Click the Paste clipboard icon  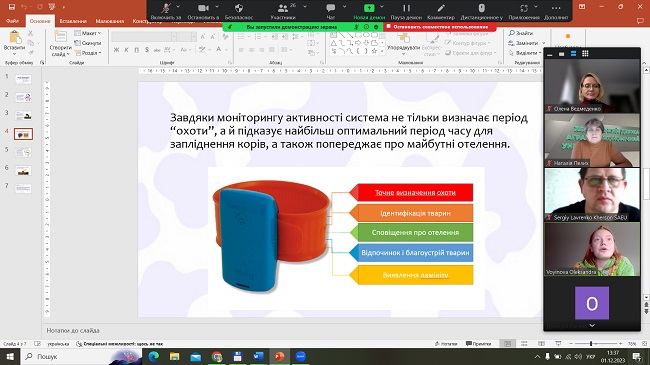[15, 37]
